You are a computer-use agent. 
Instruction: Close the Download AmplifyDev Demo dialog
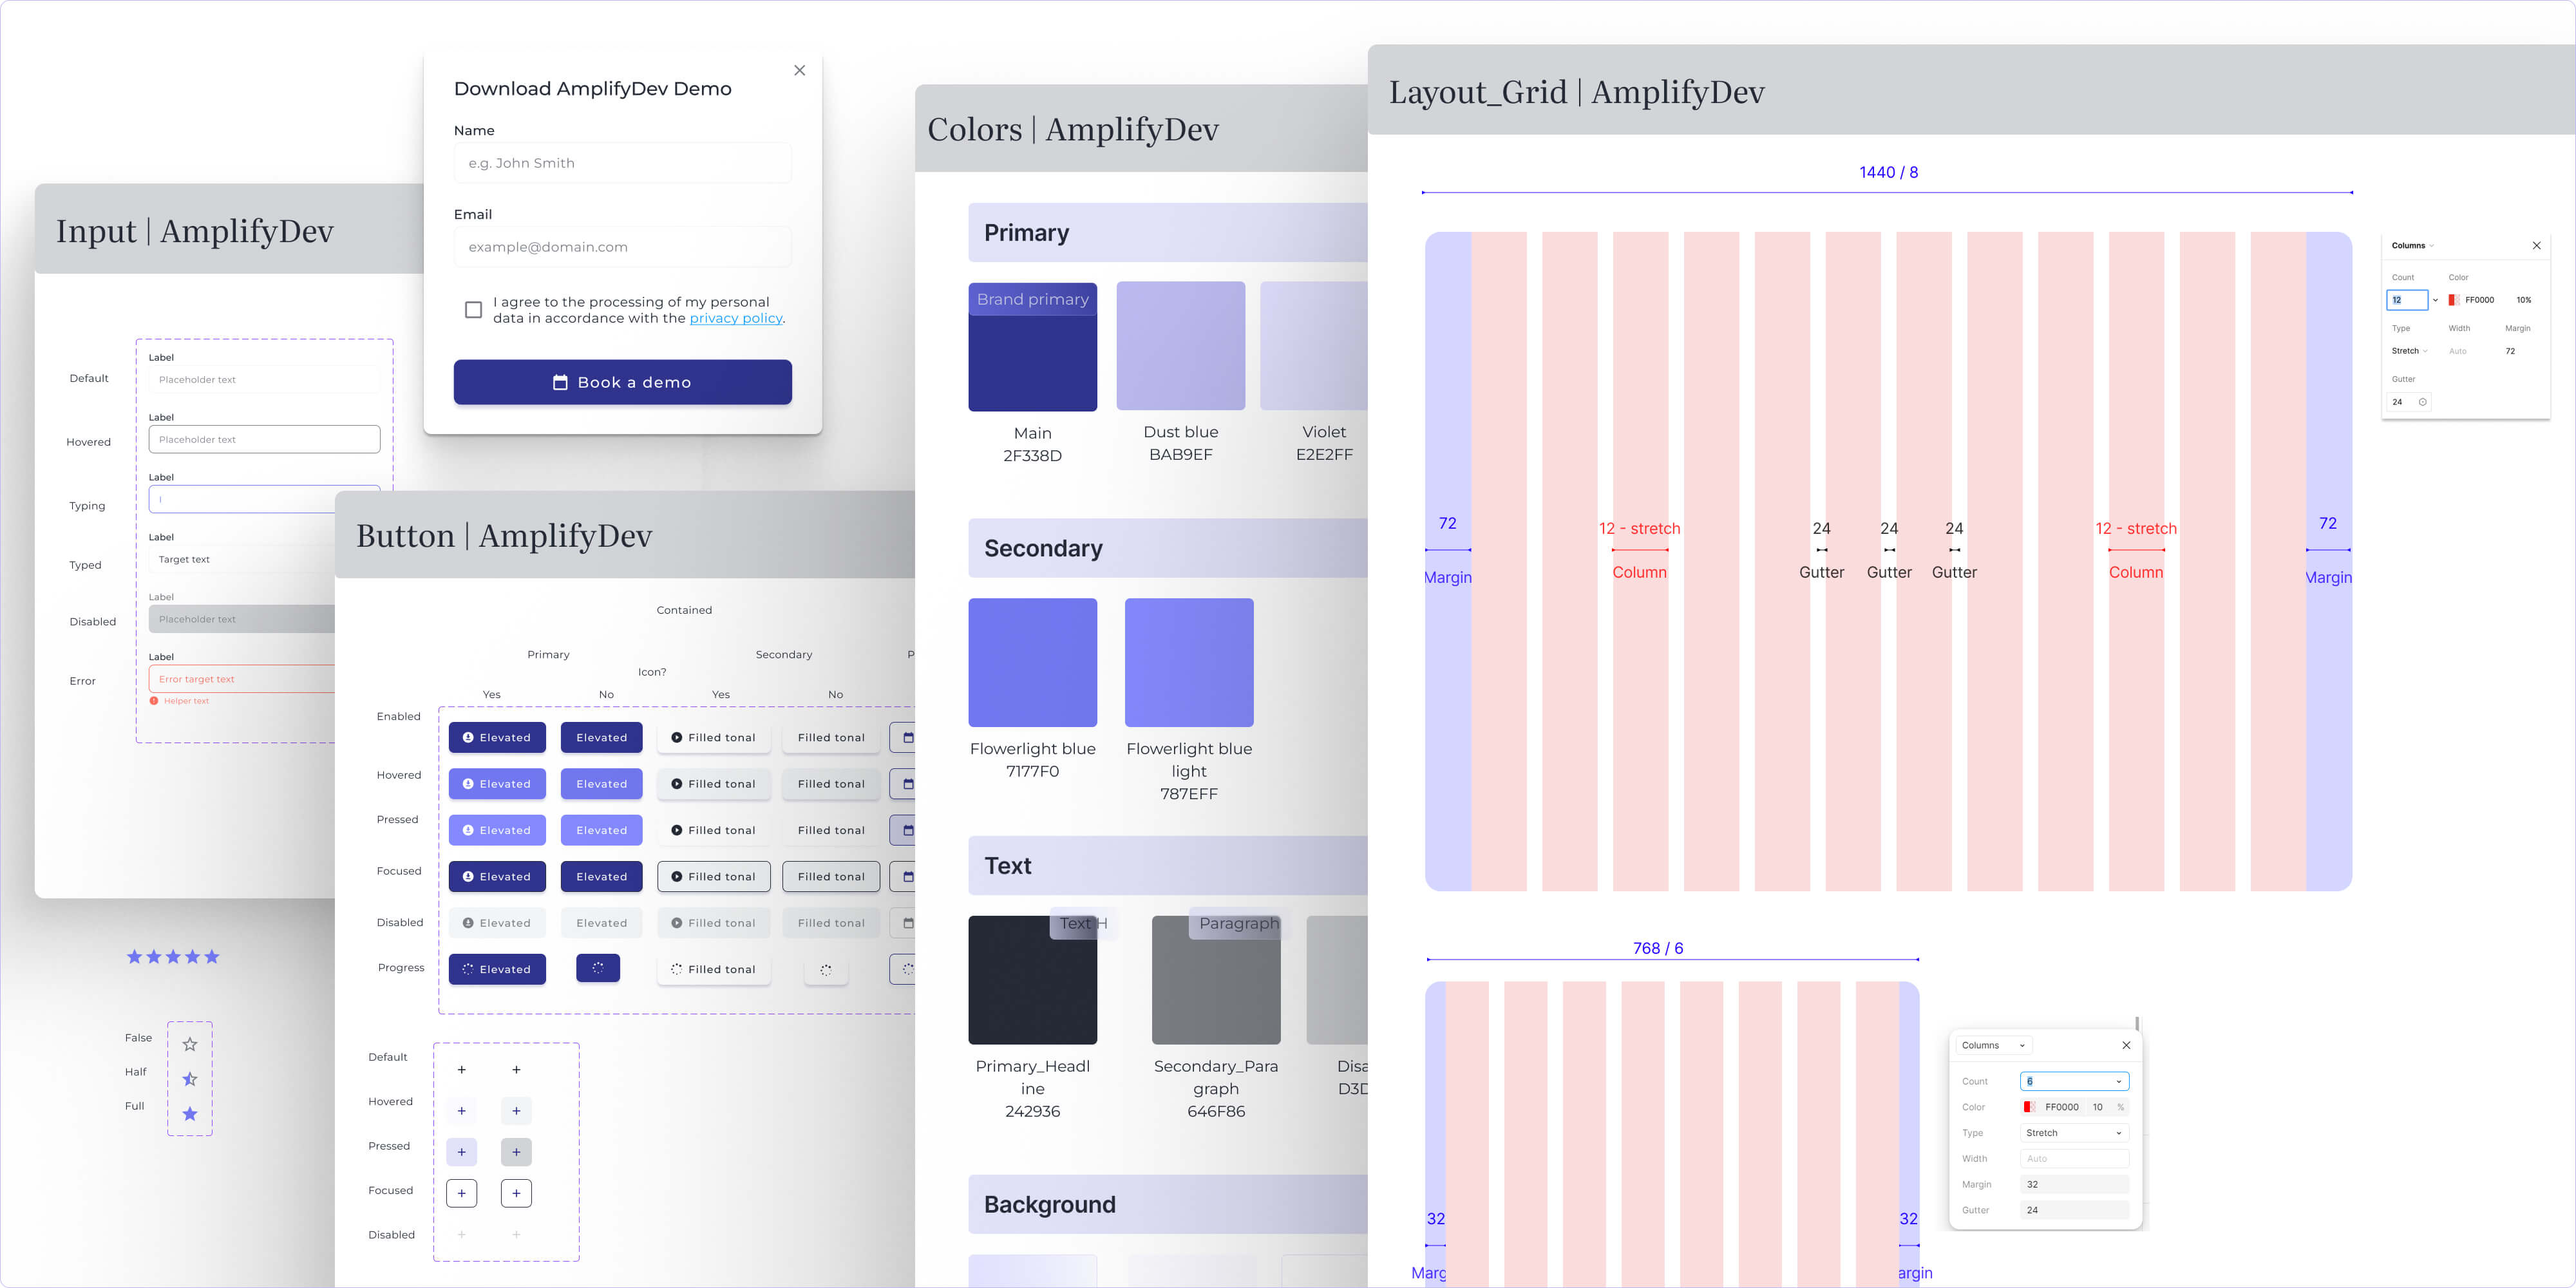[799, 70]
